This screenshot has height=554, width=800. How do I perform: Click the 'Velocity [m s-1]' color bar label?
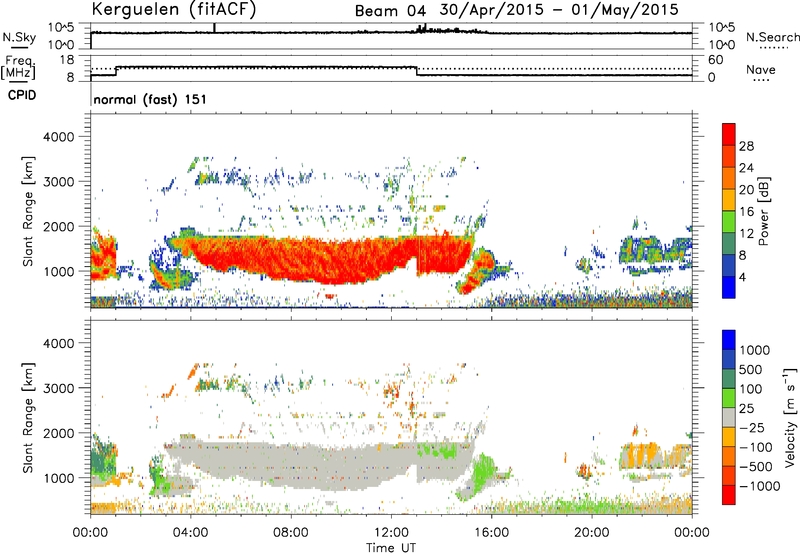click(x=790, y=417)
